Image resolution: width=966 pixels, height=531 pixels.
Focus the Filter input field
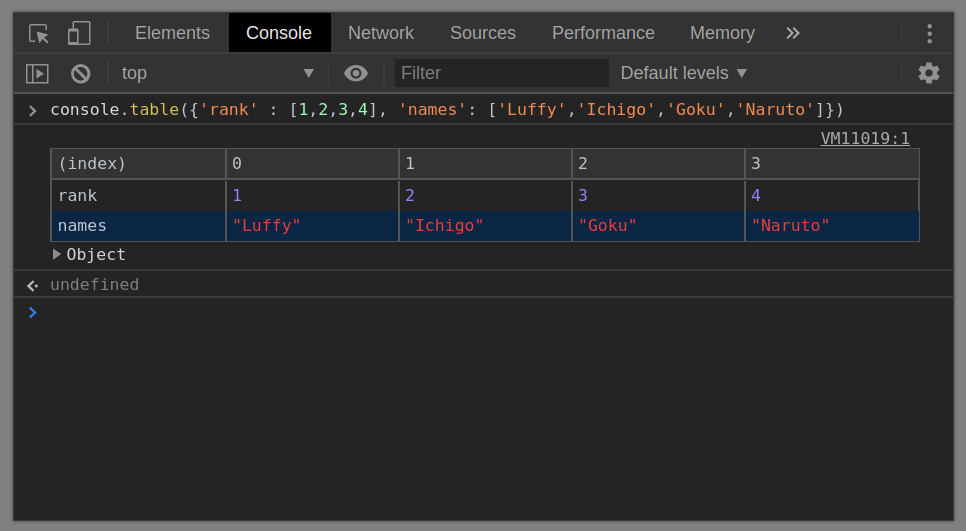[x=501, y=73]
